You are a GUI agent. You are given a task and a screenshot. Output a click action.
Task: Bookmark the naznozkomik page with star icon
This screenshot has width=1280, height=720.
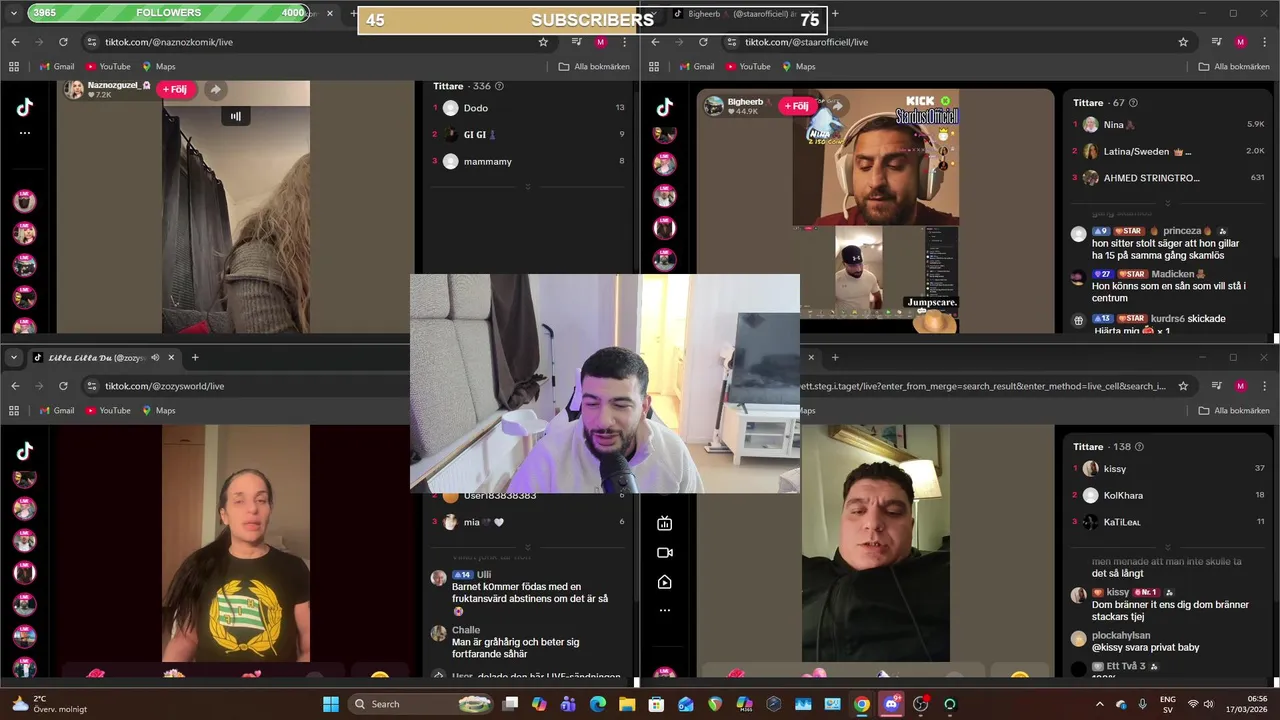click(543, 42)
